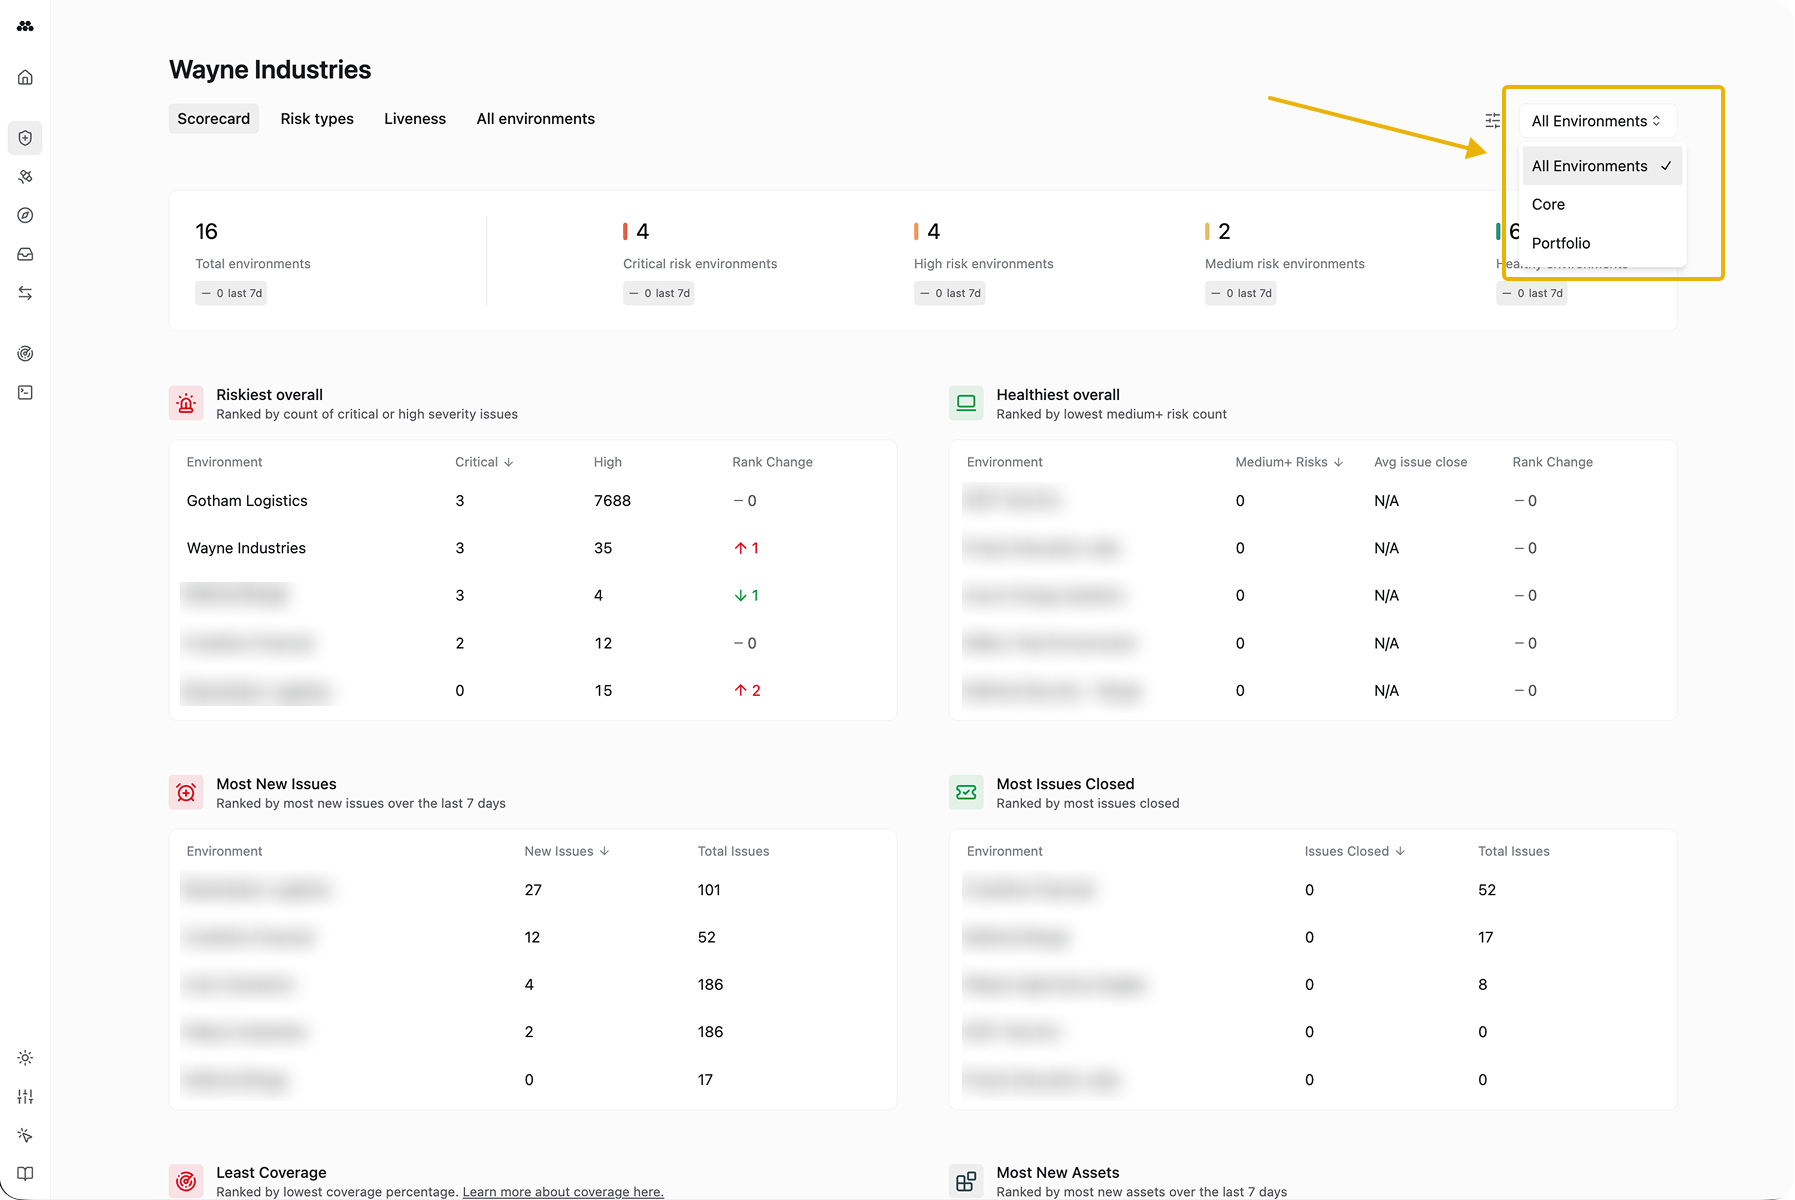Open the terminal icon in sidebar
Viewport: 1795px width, 1200px height.
pos(25,392)
